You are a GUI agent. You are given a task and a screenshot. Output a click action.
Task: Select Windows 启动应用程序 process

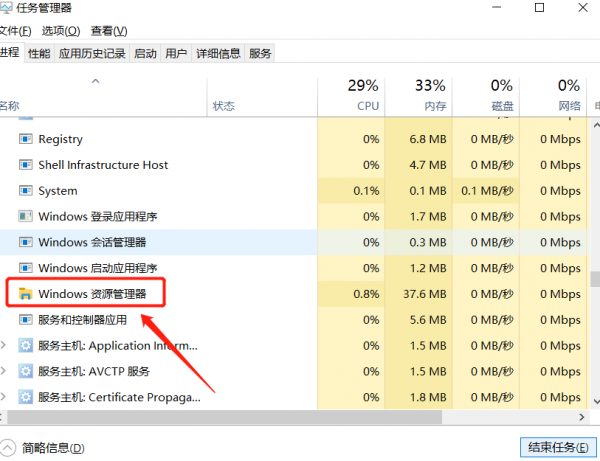pos(98,268)
